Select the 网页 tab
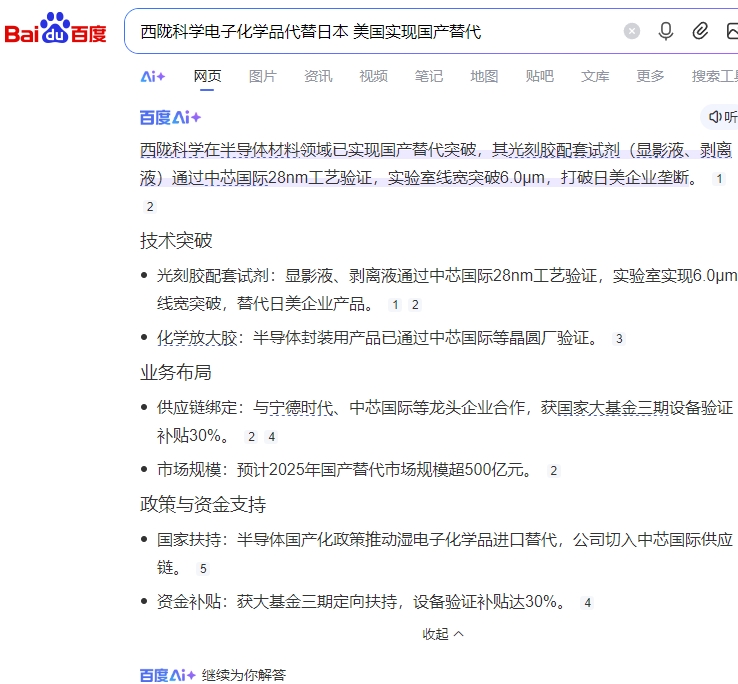 tap(207, 76)
